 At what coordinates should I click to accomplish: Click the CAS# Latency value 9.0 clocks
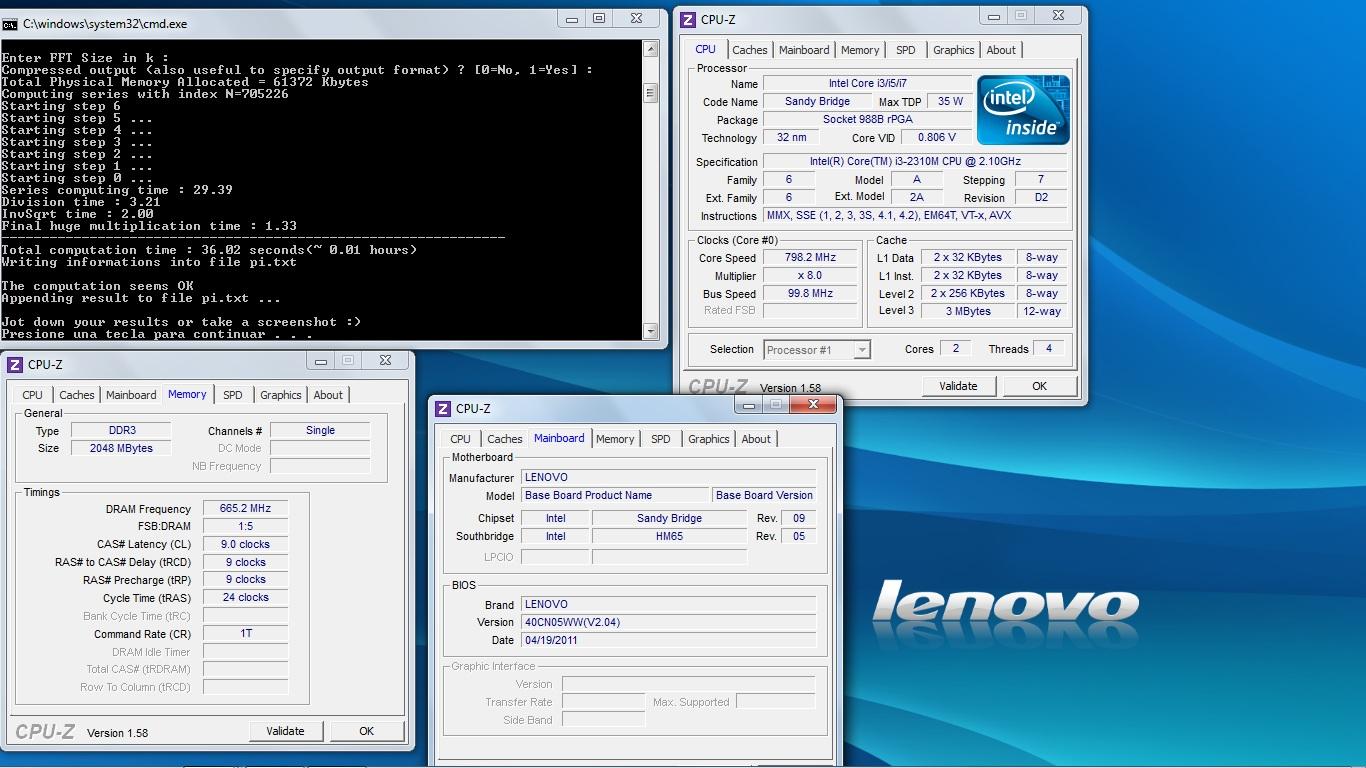pos(245,544)
